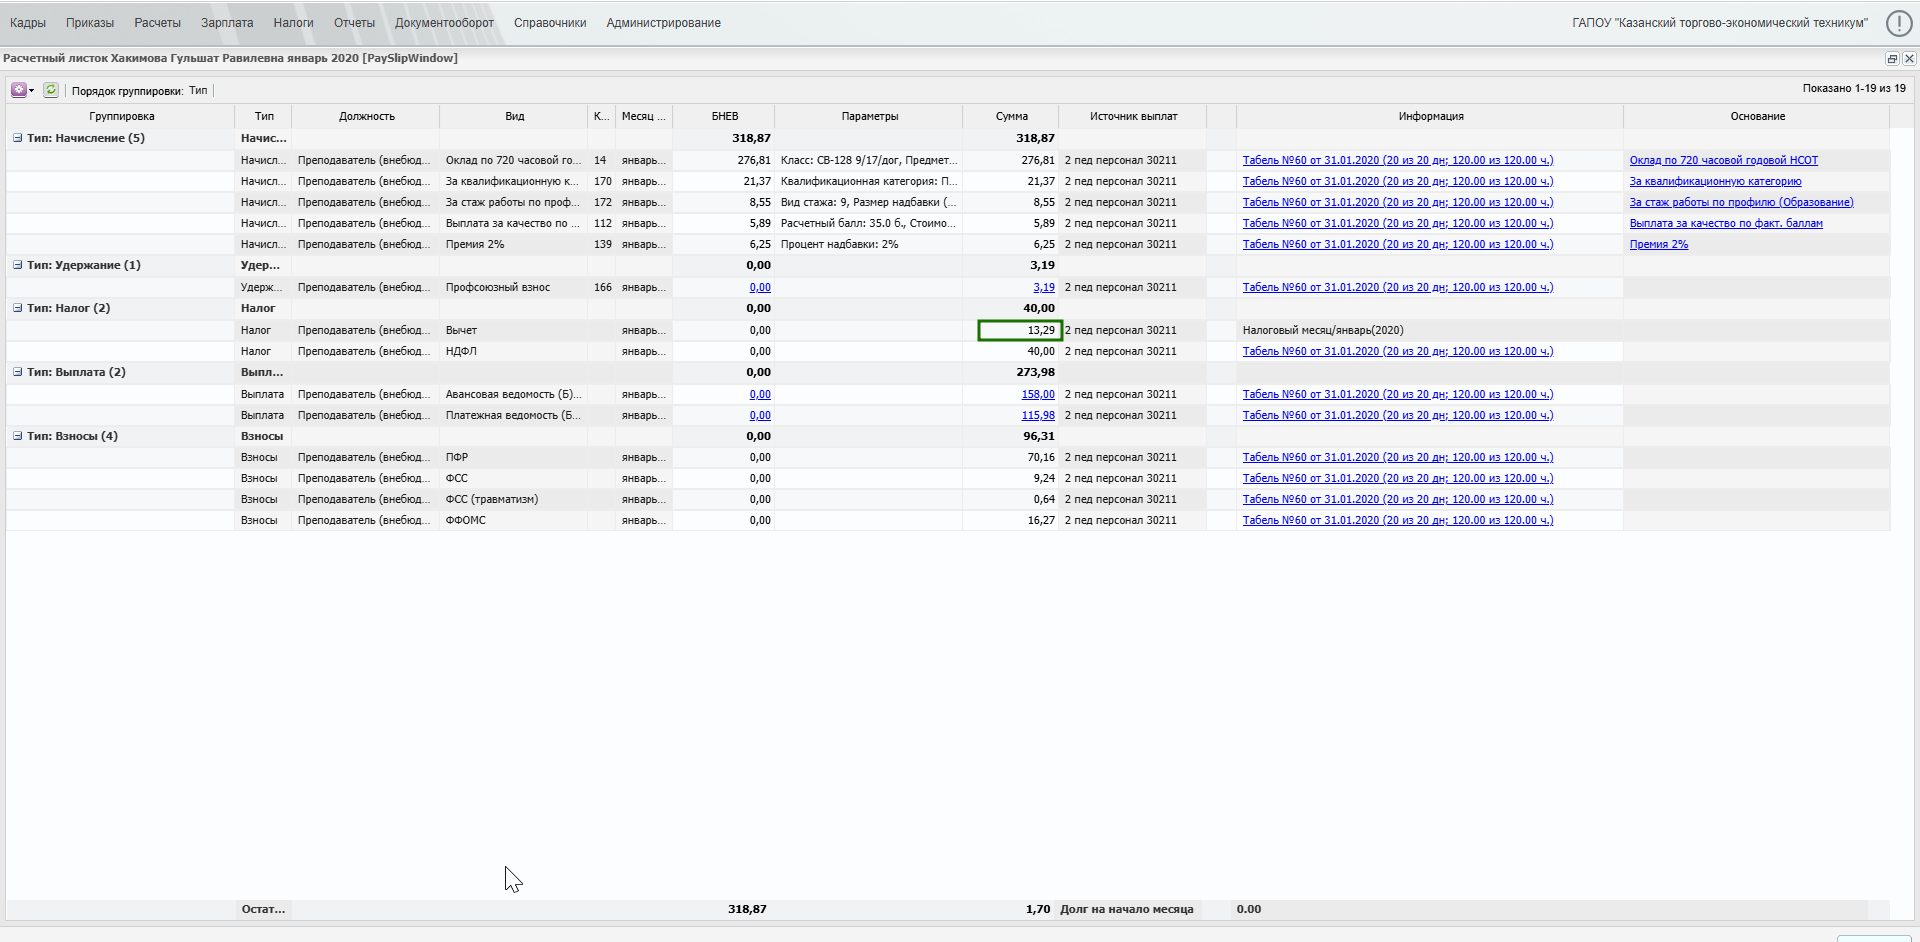
Task: Open Табель №60 link in Профсоюзный взнос row
Action: (1398, 287)
